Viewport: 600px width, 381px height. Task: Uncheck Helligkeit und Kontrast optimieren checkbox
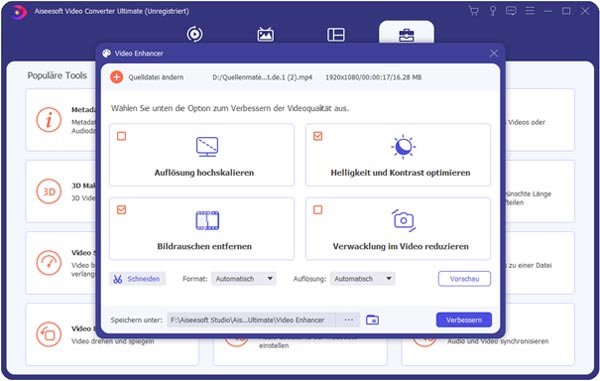[x=318, y=136]
